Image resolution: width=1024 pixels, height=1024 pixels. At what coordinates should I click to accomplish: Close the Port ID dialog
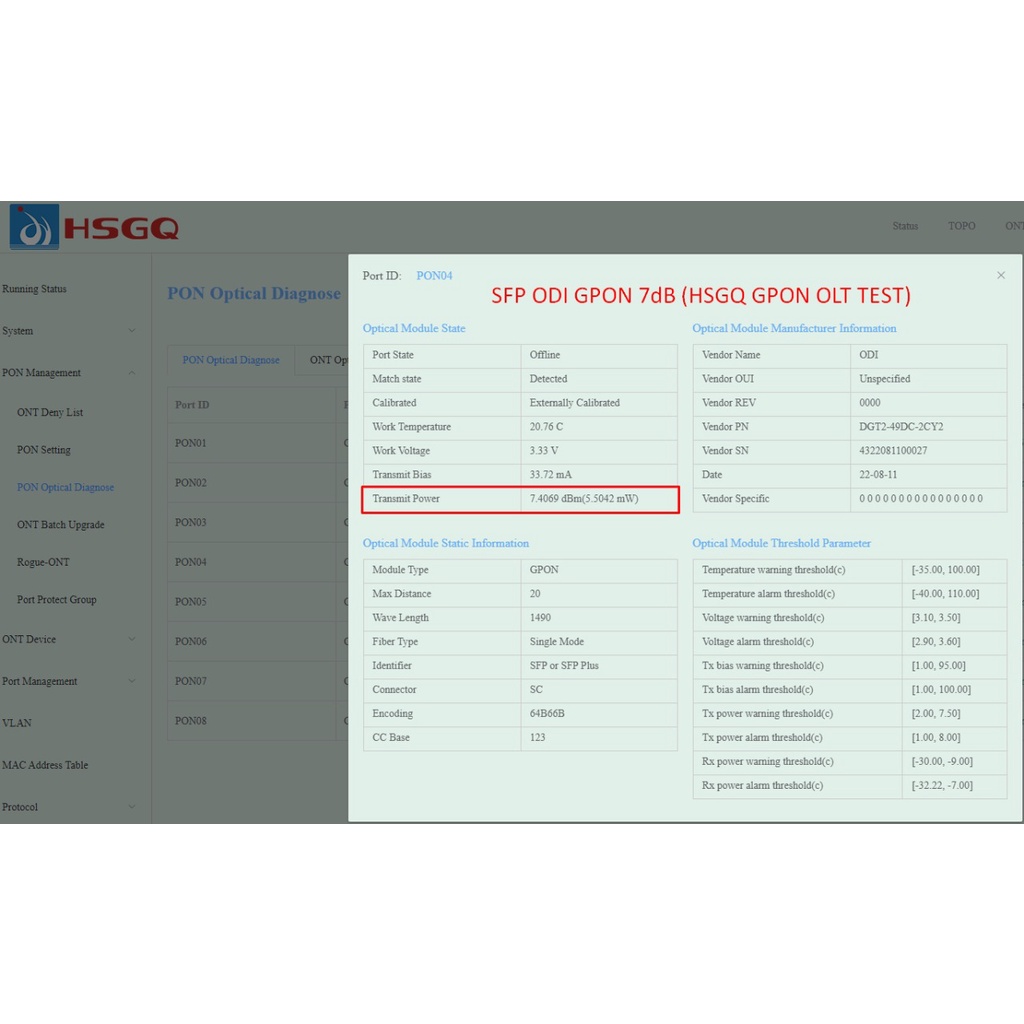pos(1001,275)
